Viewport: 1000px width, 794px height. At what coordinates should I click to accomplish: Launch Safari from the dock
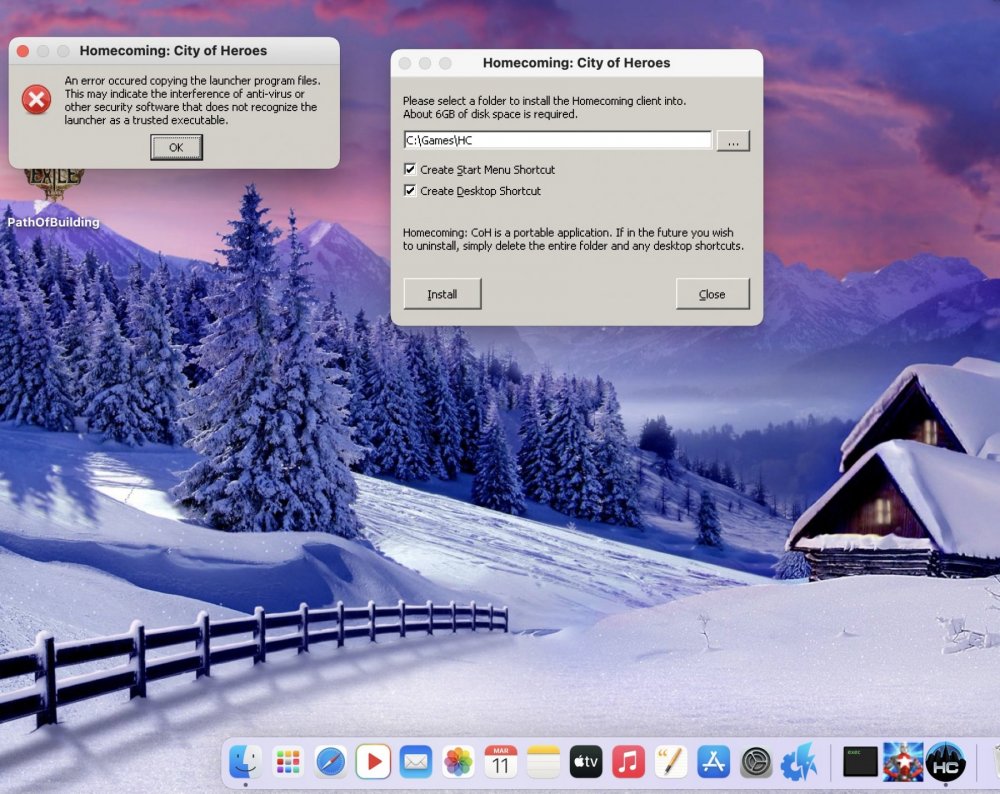tap(331, 762)
